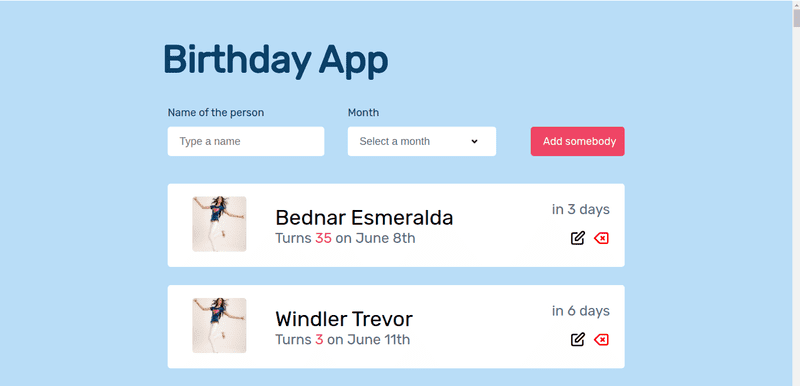Edit Windler Trevor's birthday entry
Screen dimensions: 800x386
point(578,340)
